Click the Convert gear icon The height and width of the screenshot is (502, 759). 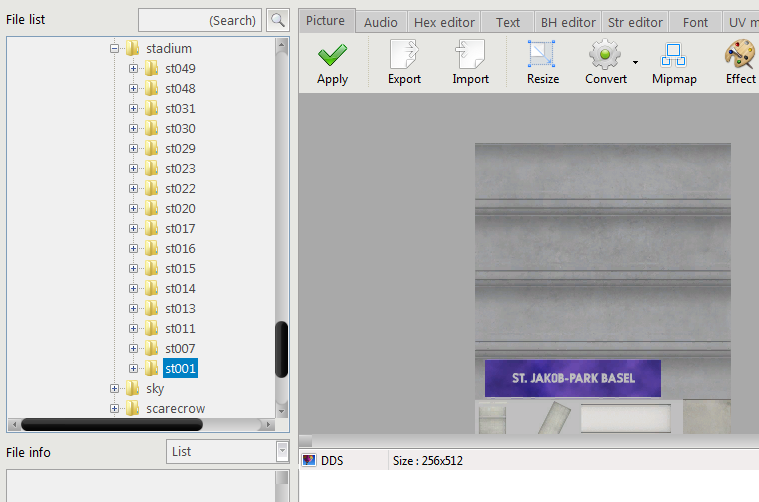click(x=605, y=54)
